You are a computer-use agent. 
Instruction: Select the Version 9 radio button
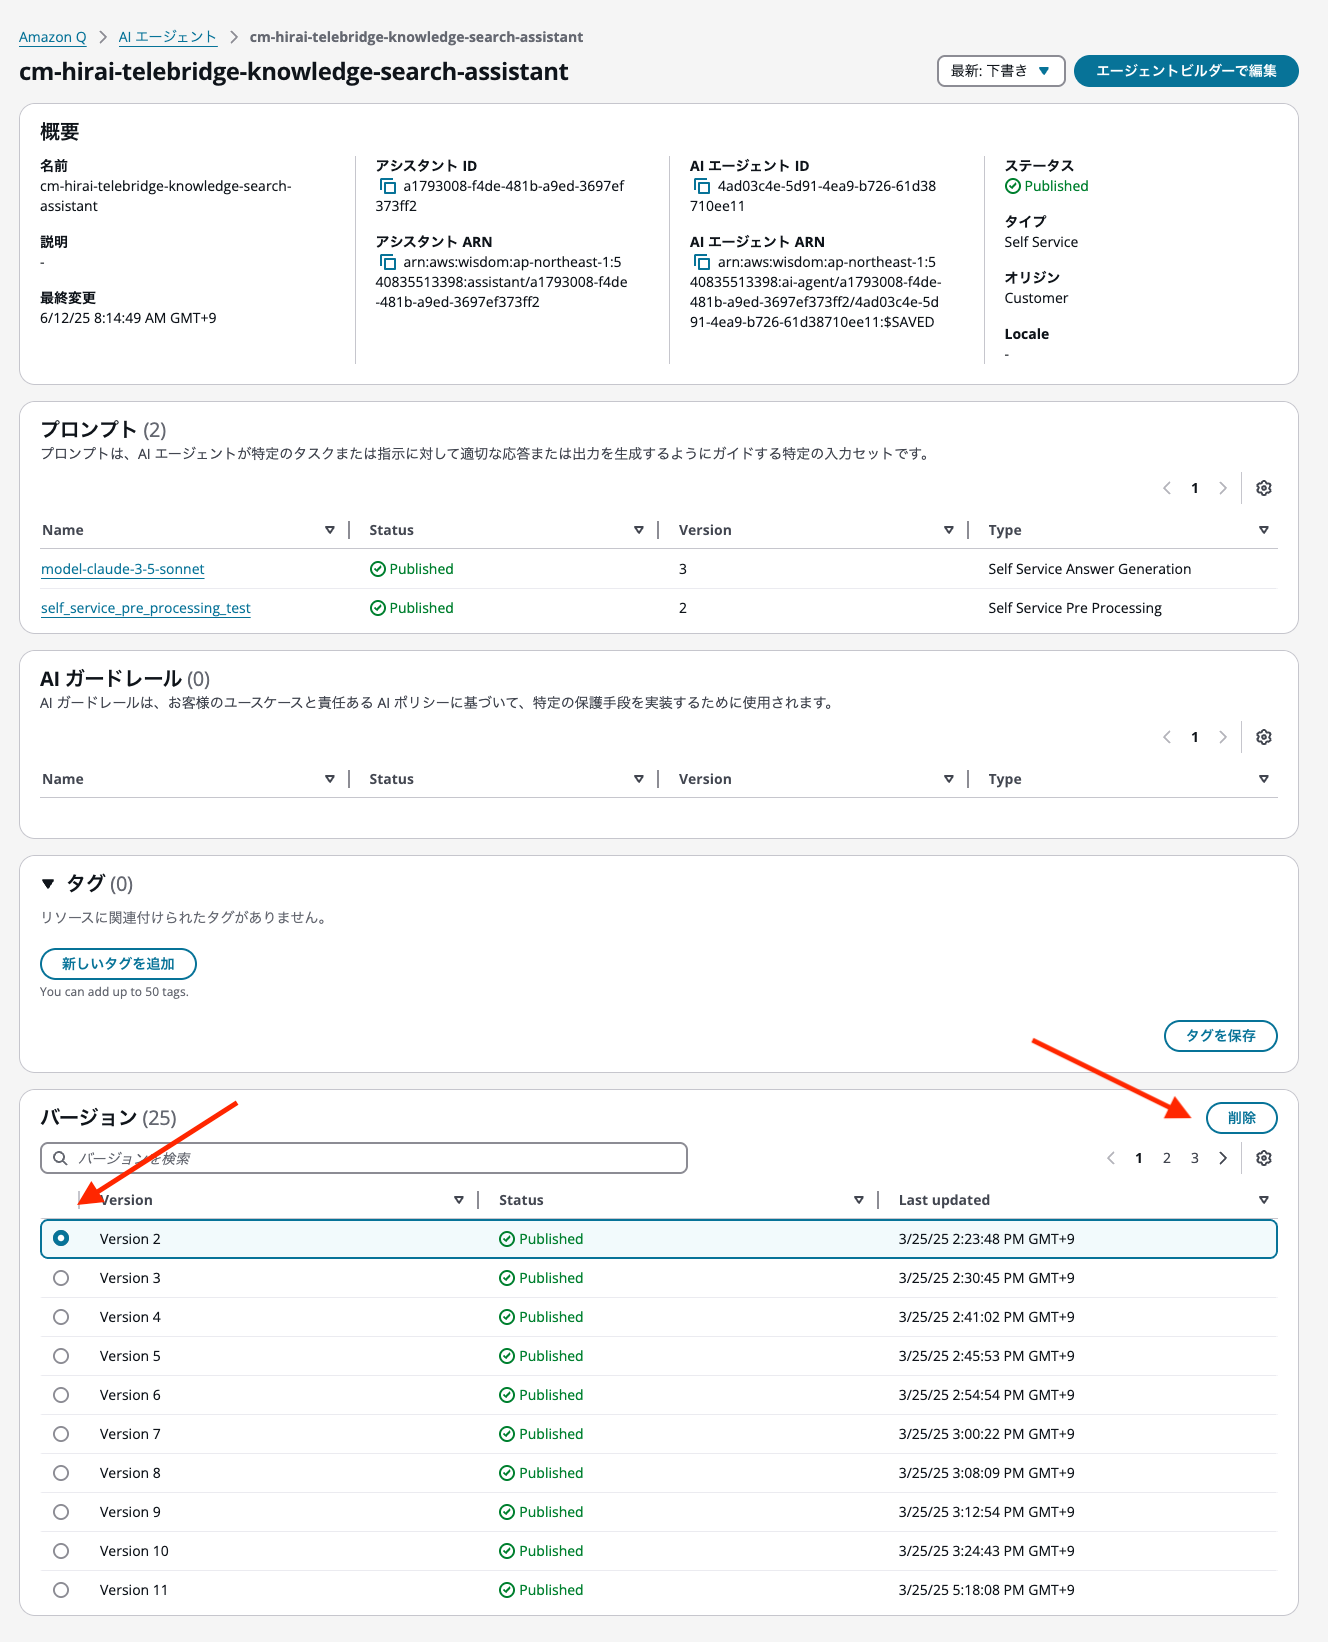[61, 1512]
